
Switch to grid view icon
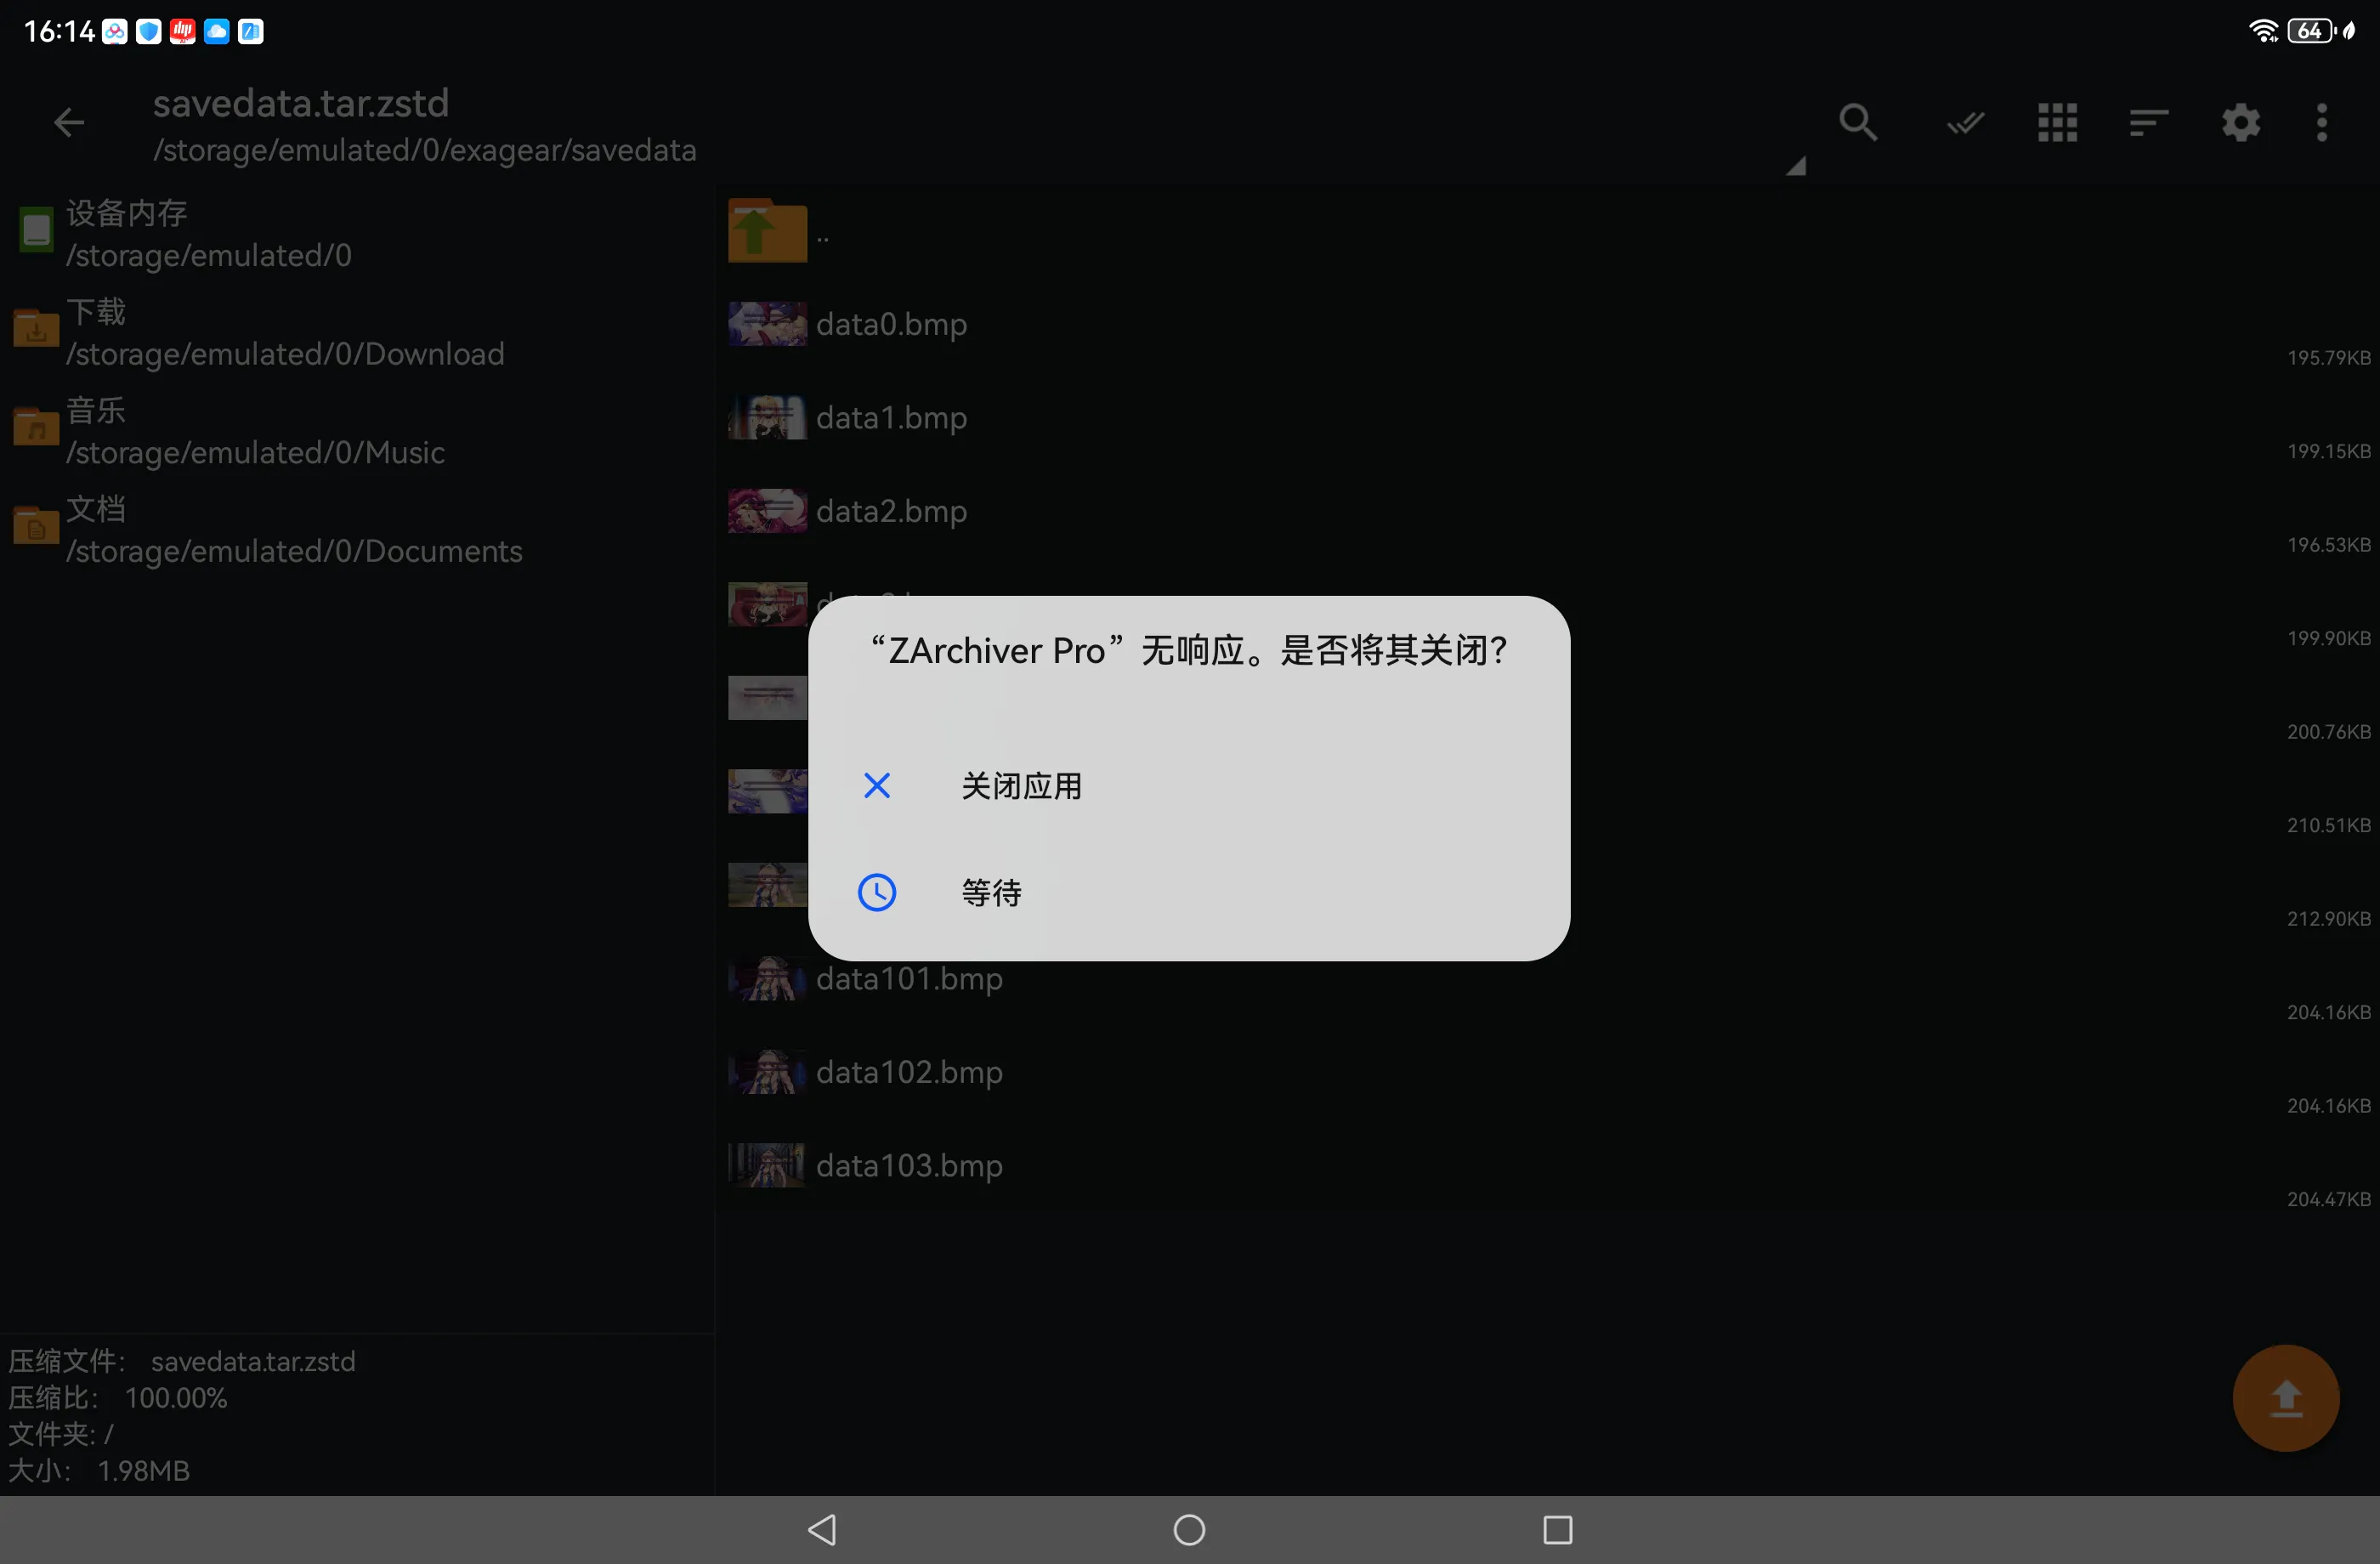[x=2057, y=123]
